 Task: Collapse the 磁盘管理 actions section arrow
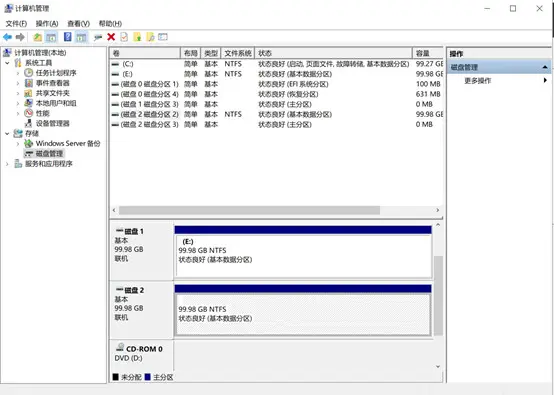point(545,67)
